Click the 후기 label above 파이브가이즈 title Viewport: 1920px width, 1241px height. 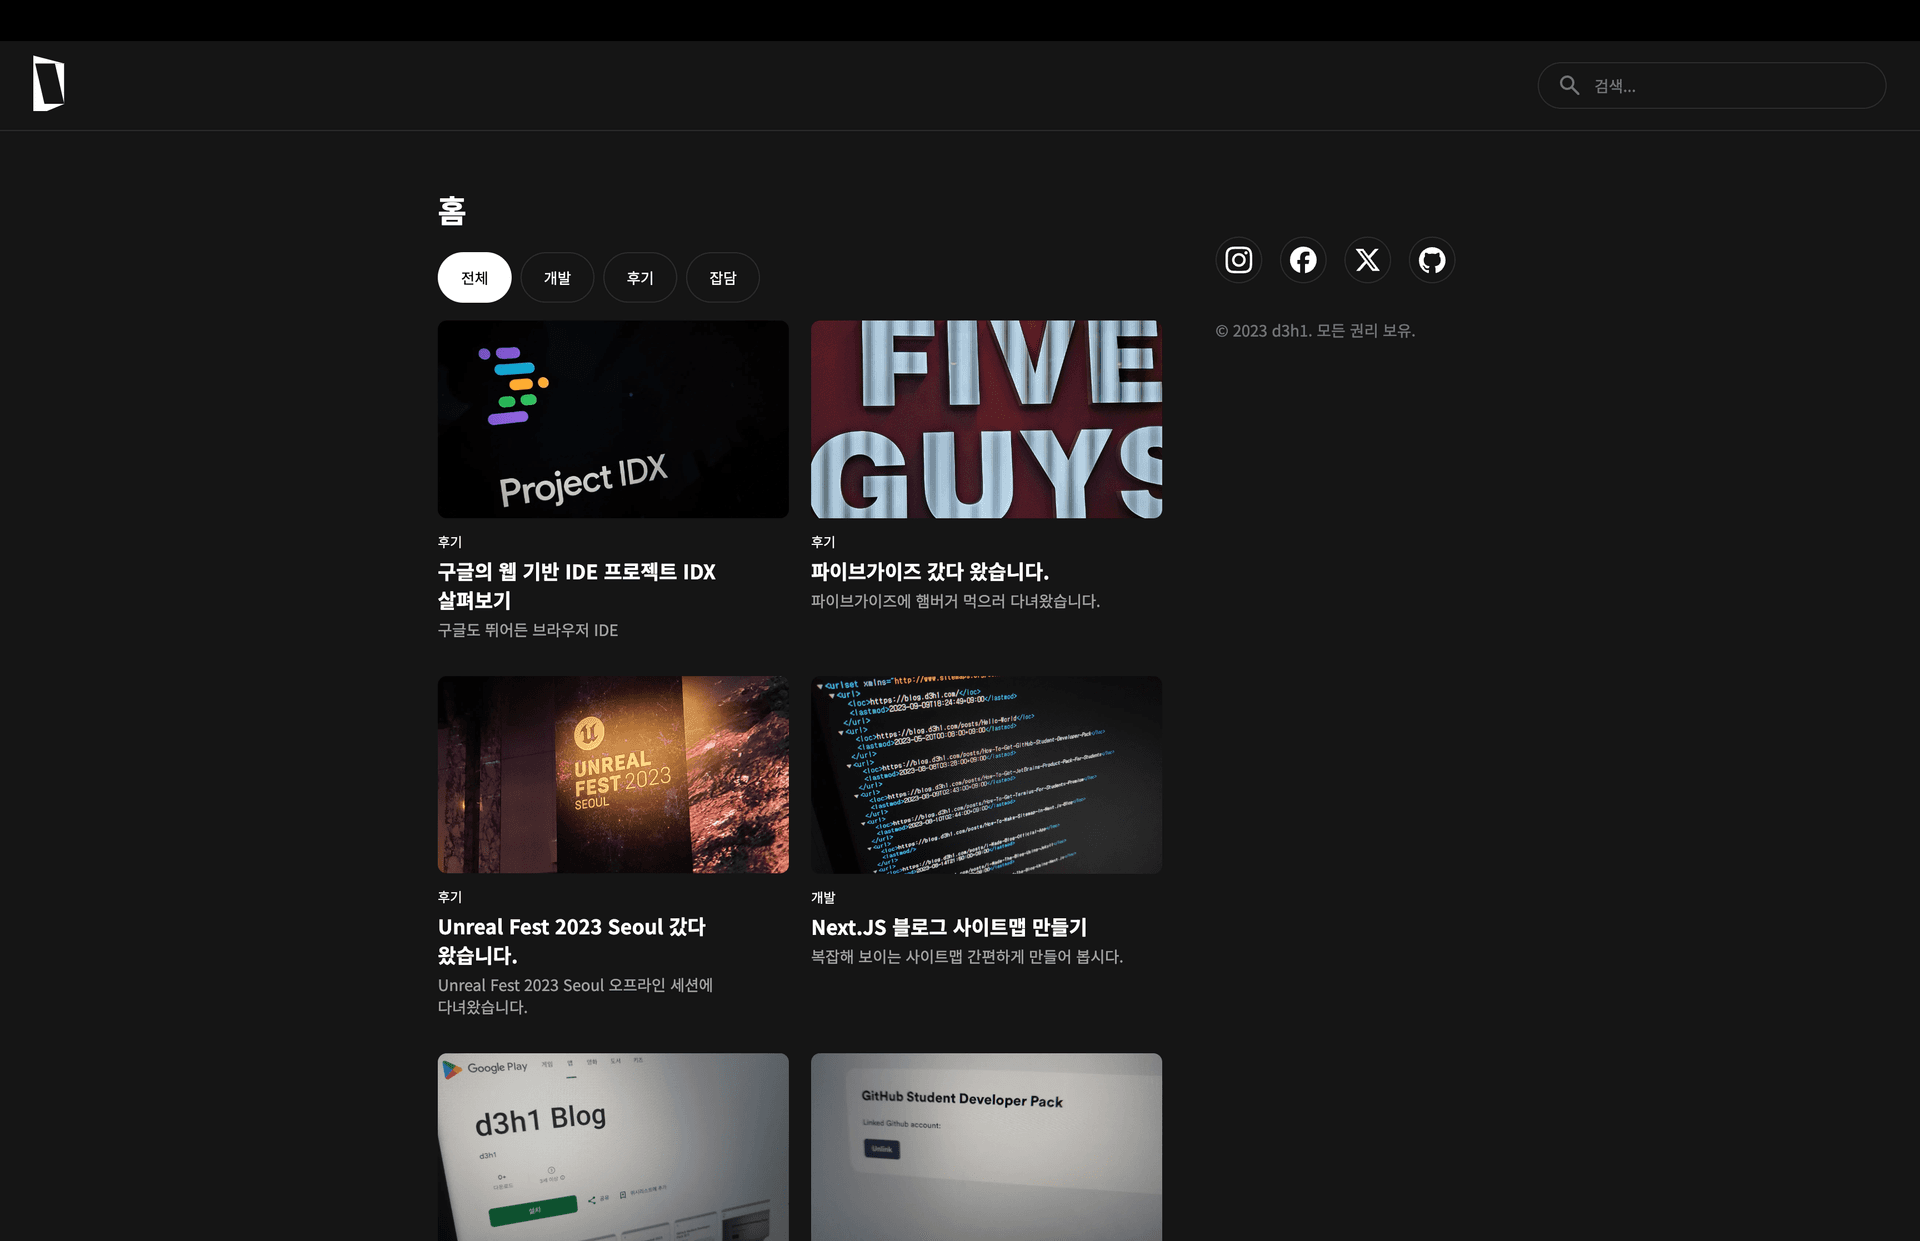823,542
